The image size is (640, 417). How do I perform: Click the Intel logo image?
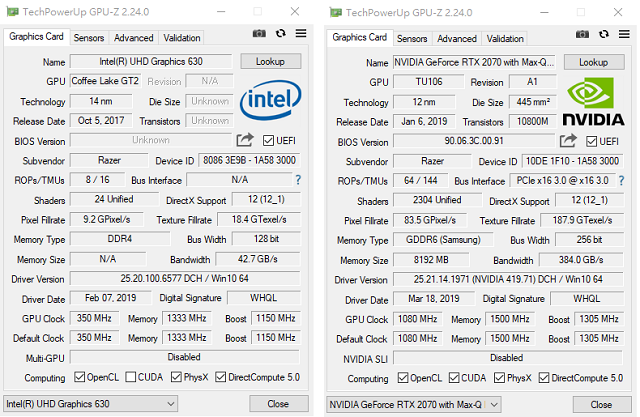(271, 100)
